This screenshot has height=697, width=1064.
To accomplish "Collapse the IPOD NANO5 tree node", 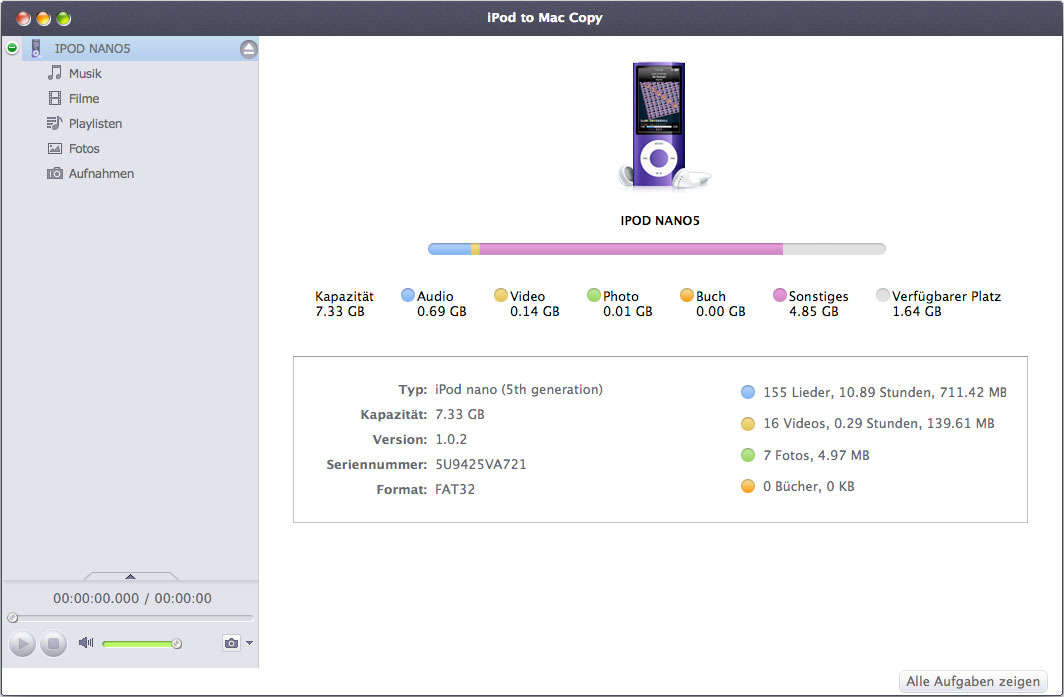I will 12,48.
